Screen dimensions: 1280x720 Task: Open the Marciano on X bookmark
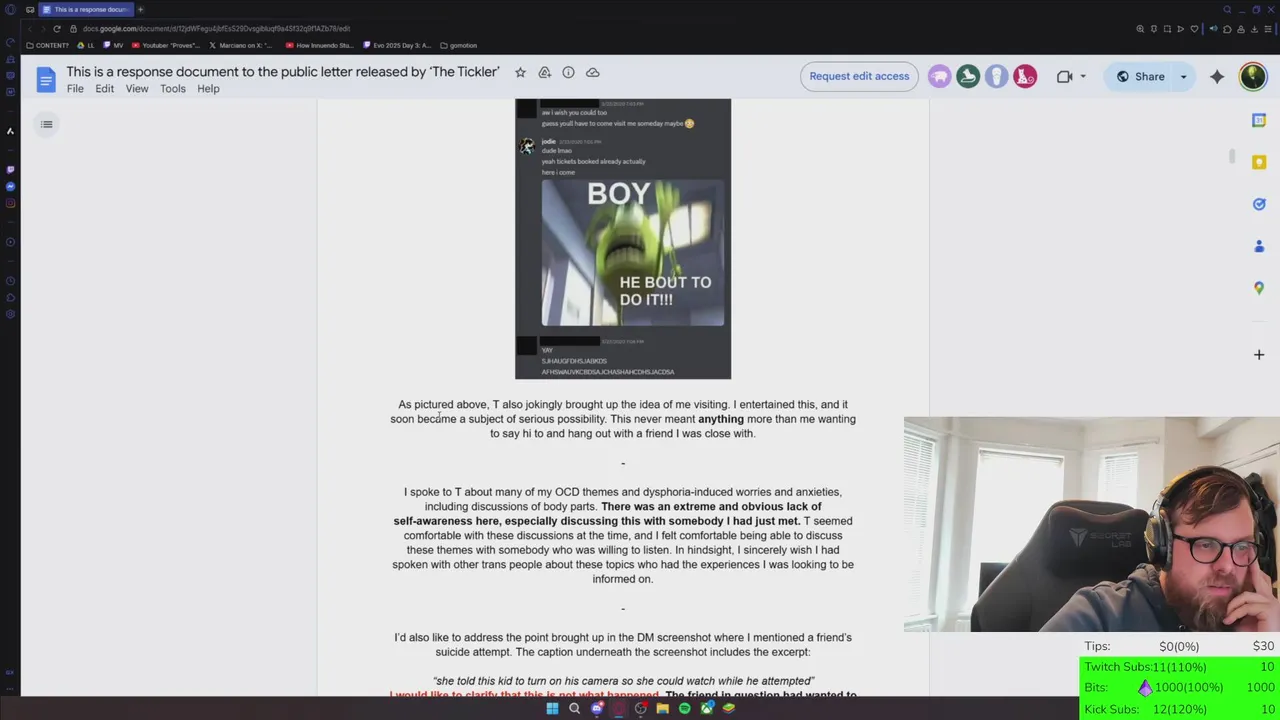241,45
